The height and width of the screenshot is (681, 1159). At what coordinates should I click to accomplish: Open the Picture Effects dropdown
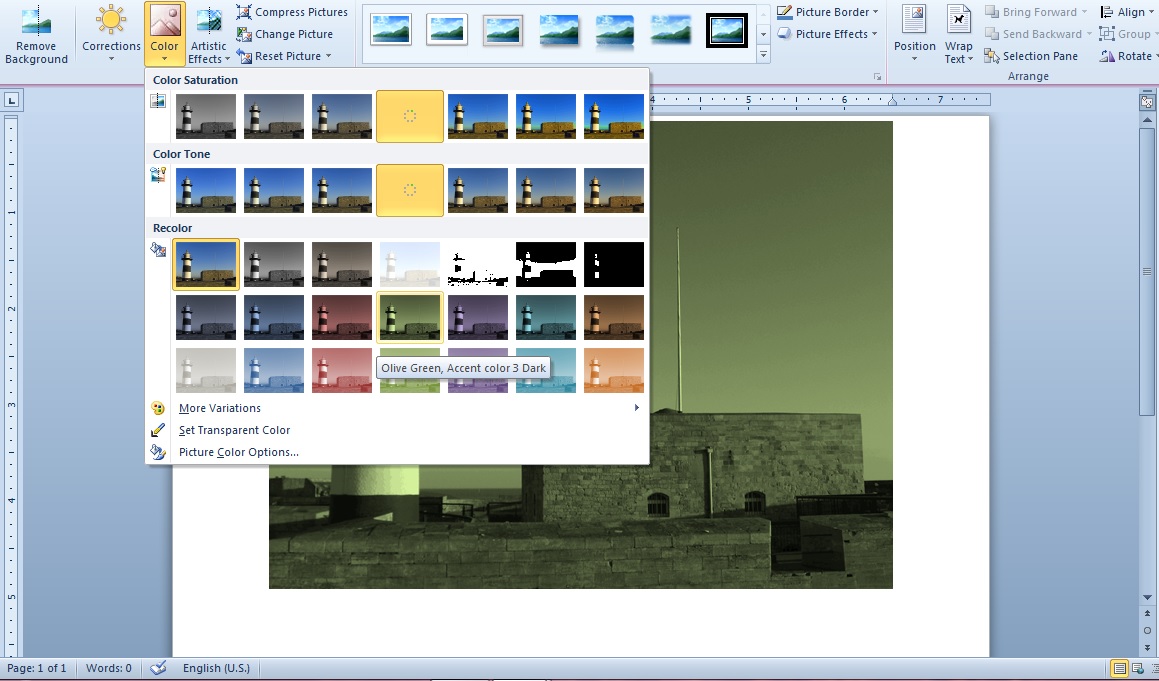pyautogui.click(x=828, y=33)
